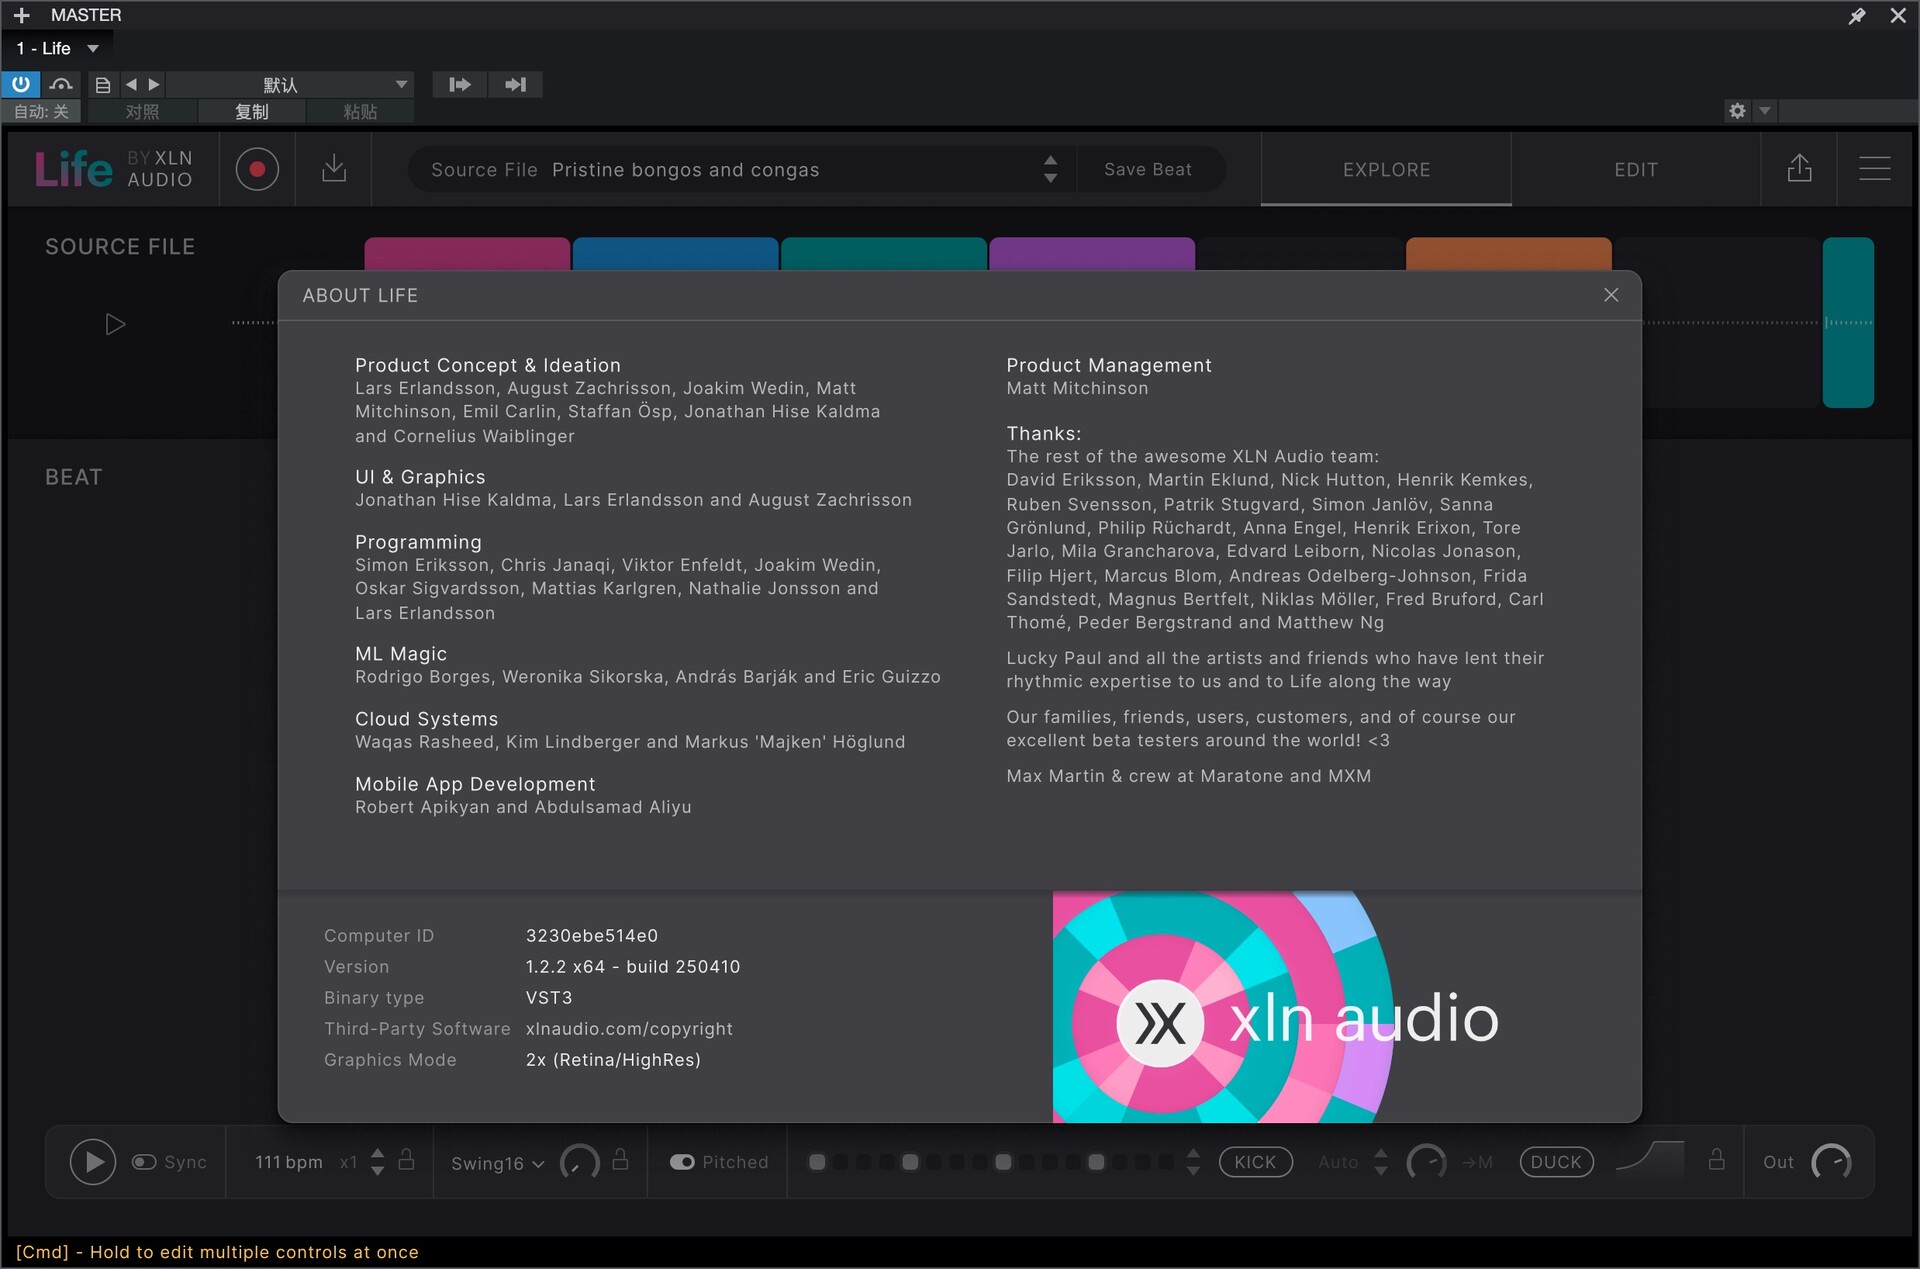The image size is (1920, 1269).
Task: Open the Swing16 dropdown
Action: [497, 1163]
